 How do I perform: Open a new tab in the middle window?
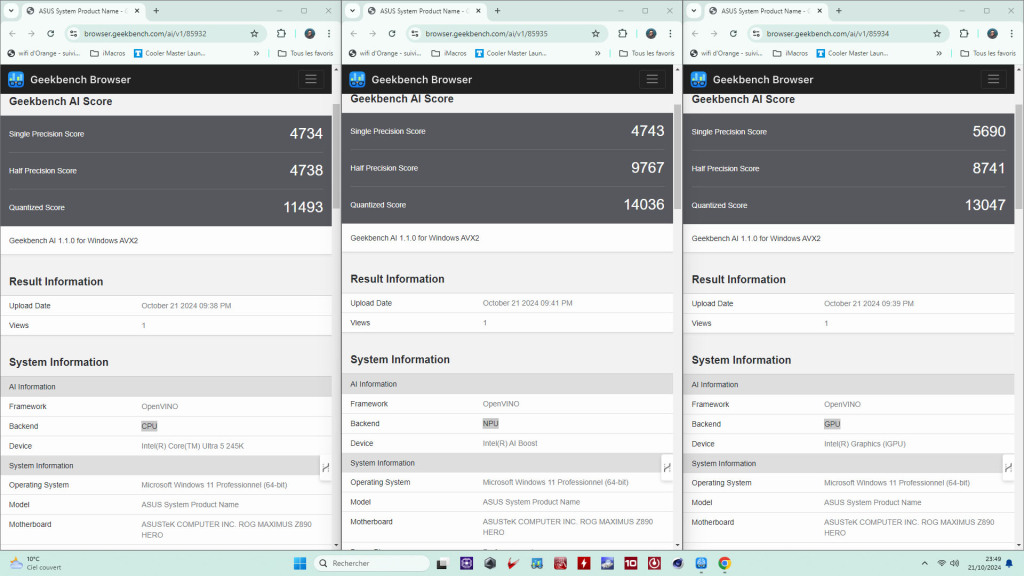(498, 10)
